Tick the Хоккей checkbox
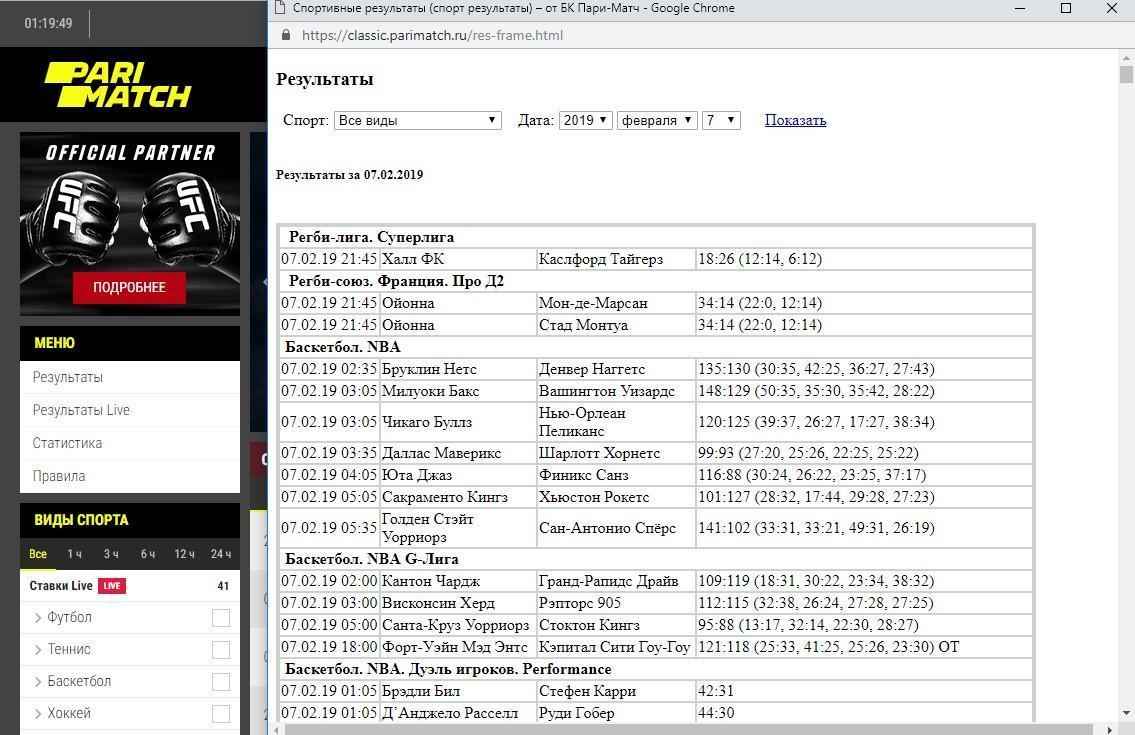The width and height of the screenshot is (1135, 735). coord(221,713)
